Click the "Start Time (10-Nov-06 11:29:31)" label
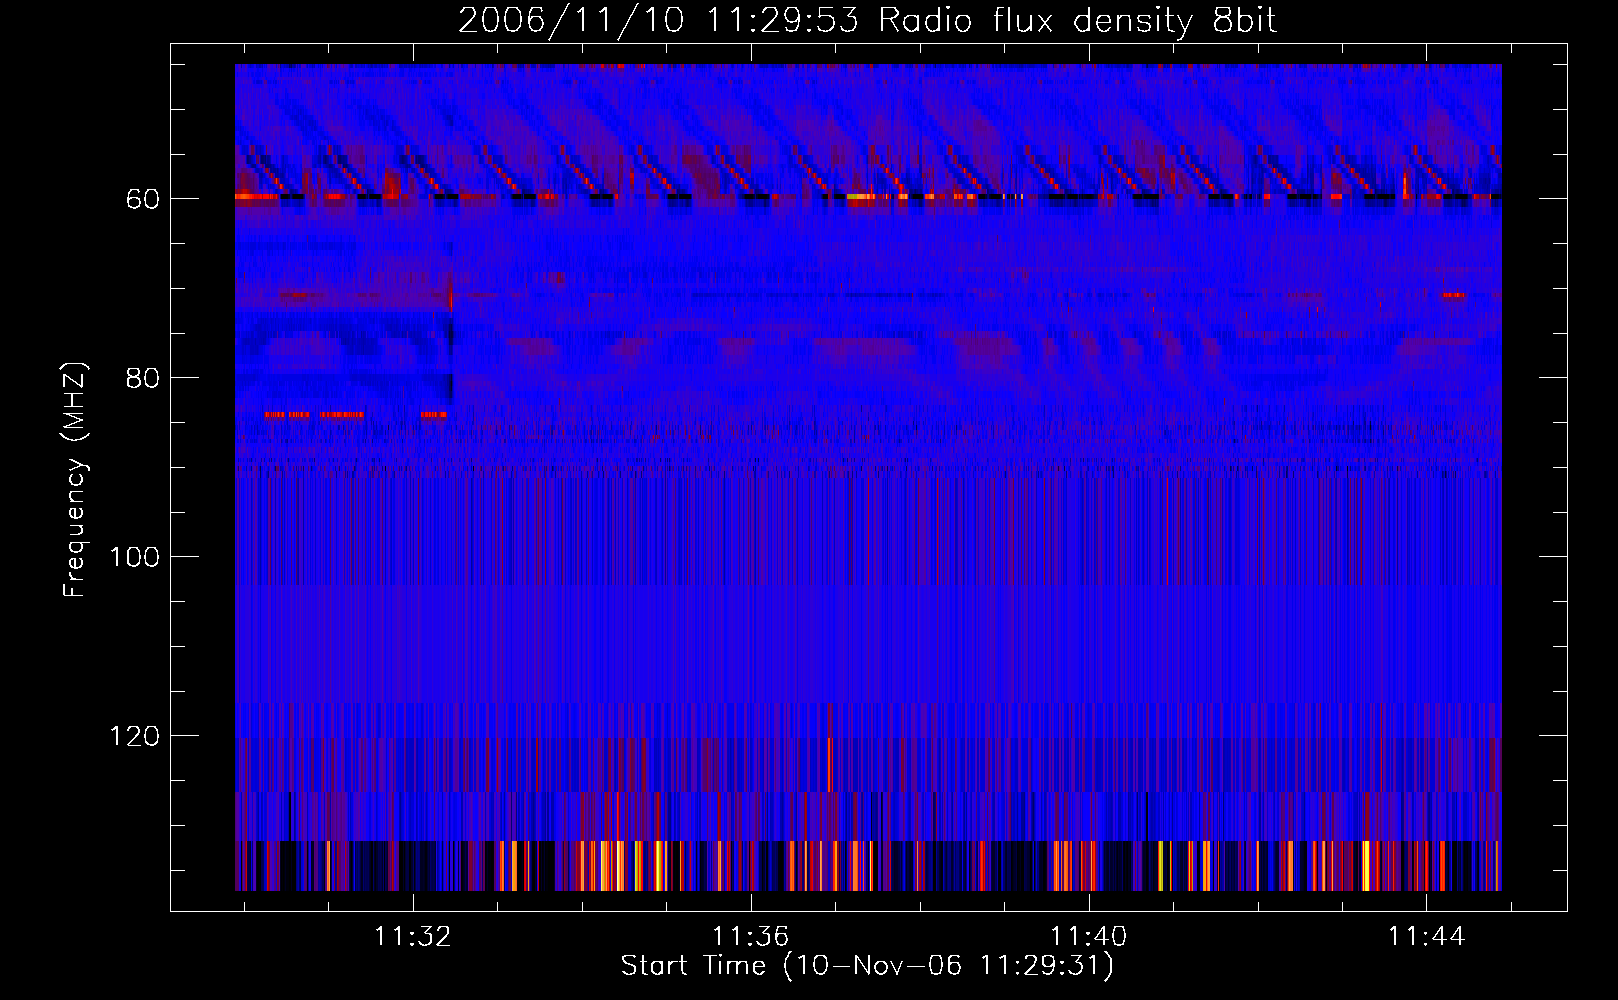1618x1000 pixels. 867,966
